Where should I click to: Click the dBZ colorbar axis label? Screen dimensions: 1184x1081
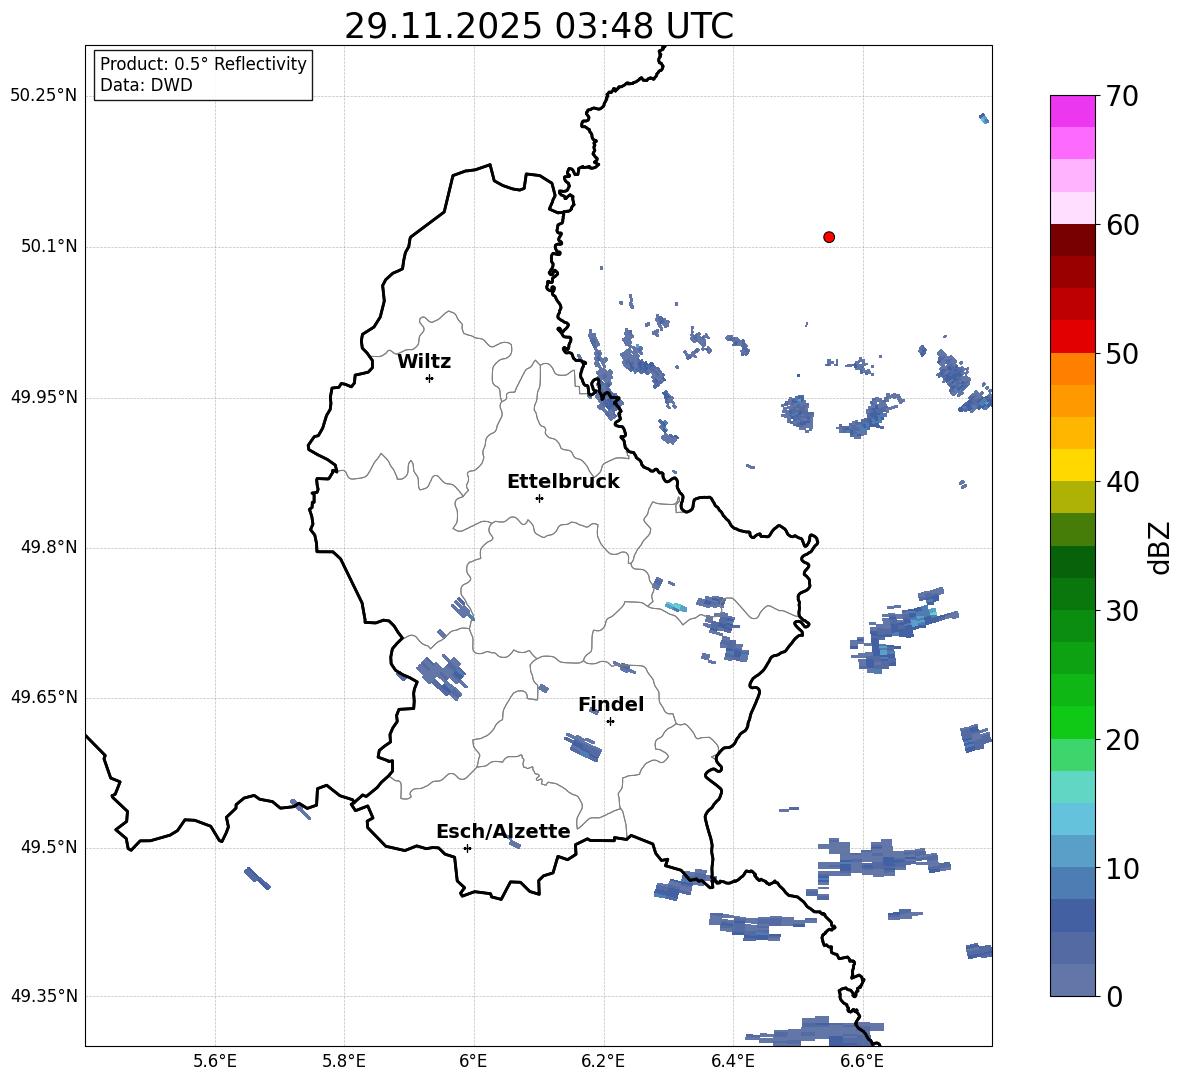coord(1160,547)
